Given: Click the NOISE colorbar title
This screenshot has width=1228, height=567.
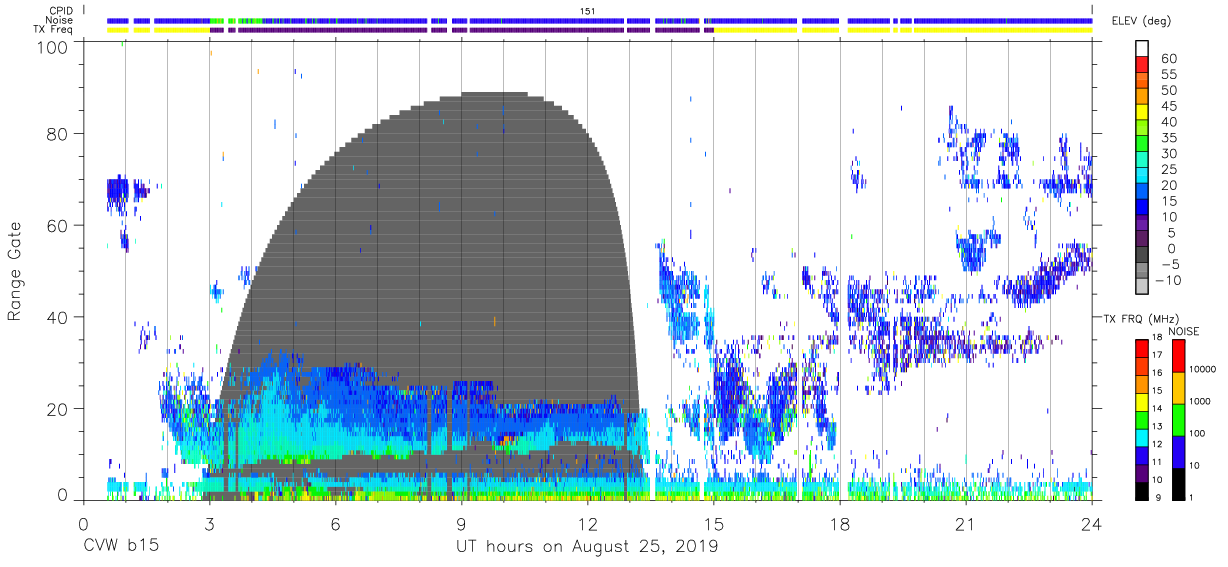Looking at the screenshot, I should (1186, 330).
